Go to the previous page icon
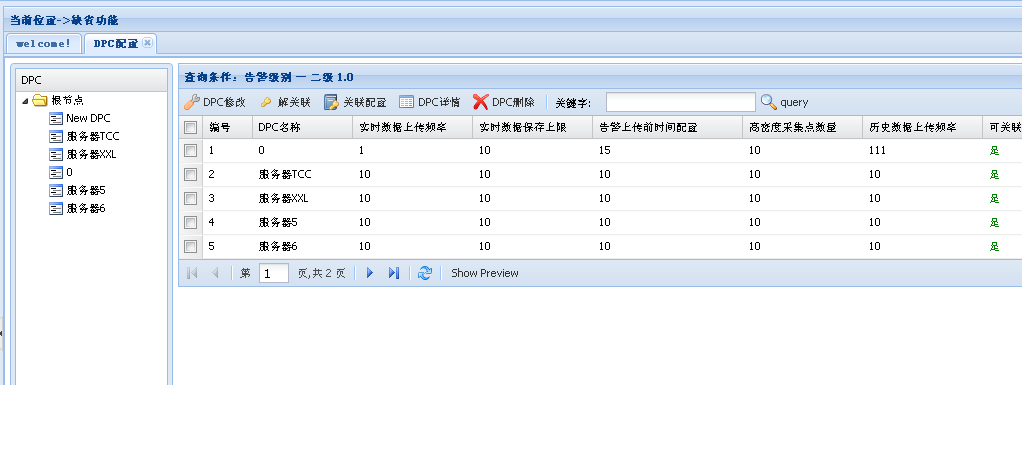1022x450 pixels. point(215,273)
